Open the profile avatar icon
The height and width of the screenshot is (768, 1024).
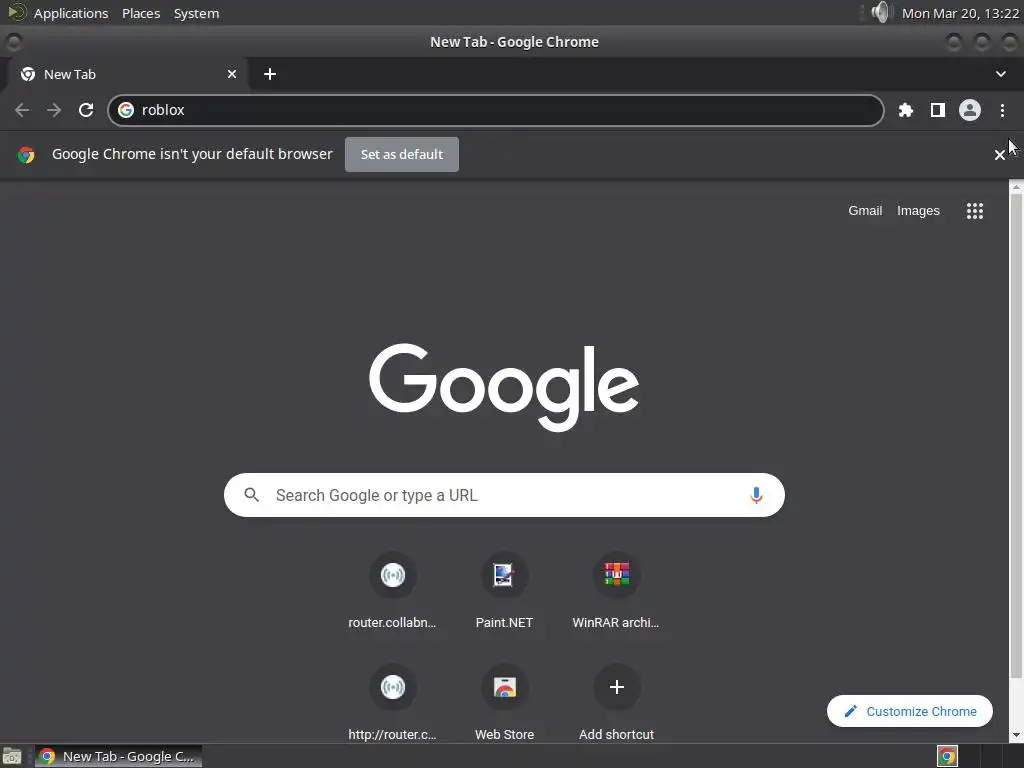coord(970,110)
